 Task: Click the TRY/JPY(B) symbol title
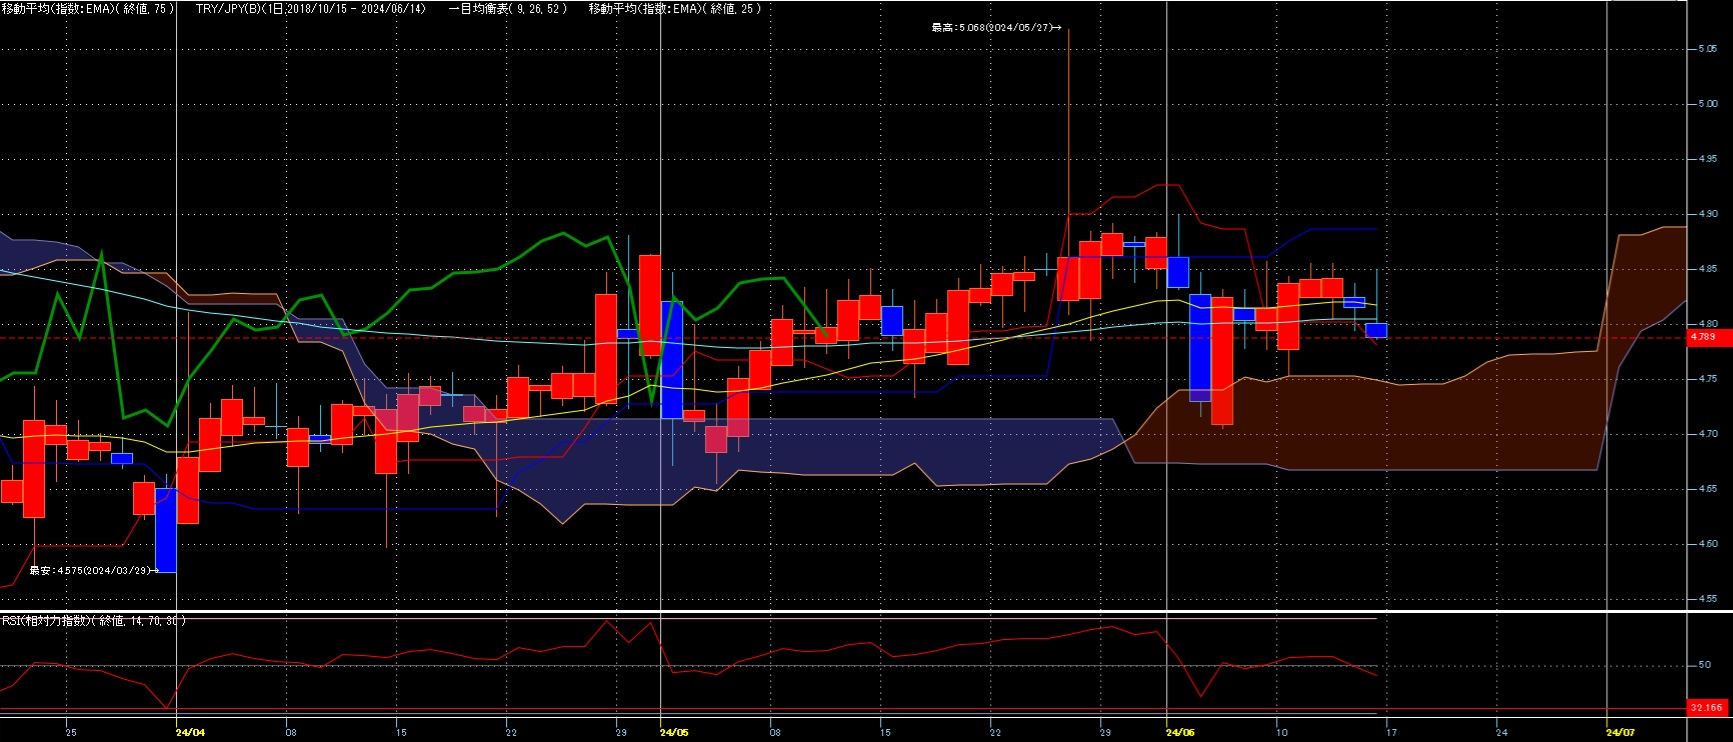point(311,8)
